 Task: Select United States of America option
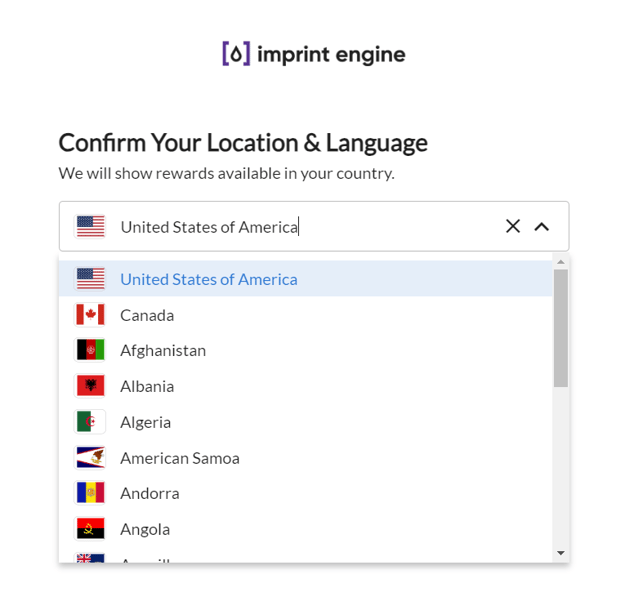305,279
